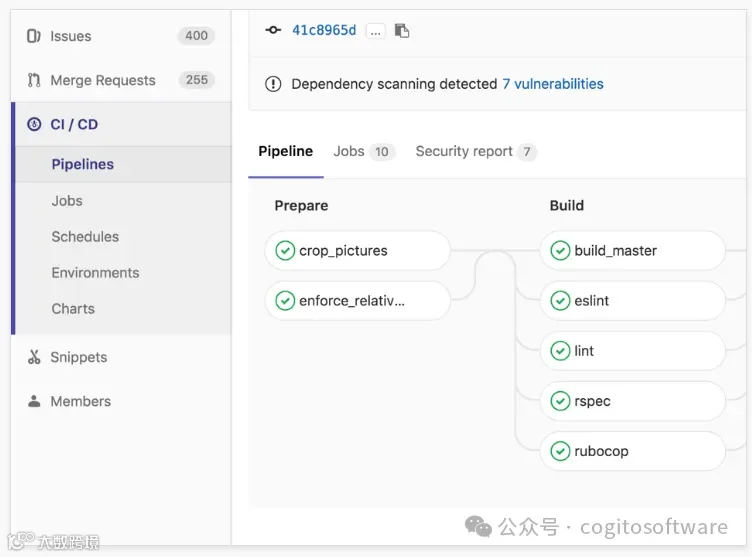This screenshot has width=752, height=557.
Task: Click the Members person icon
Action: tap(34, 401)
